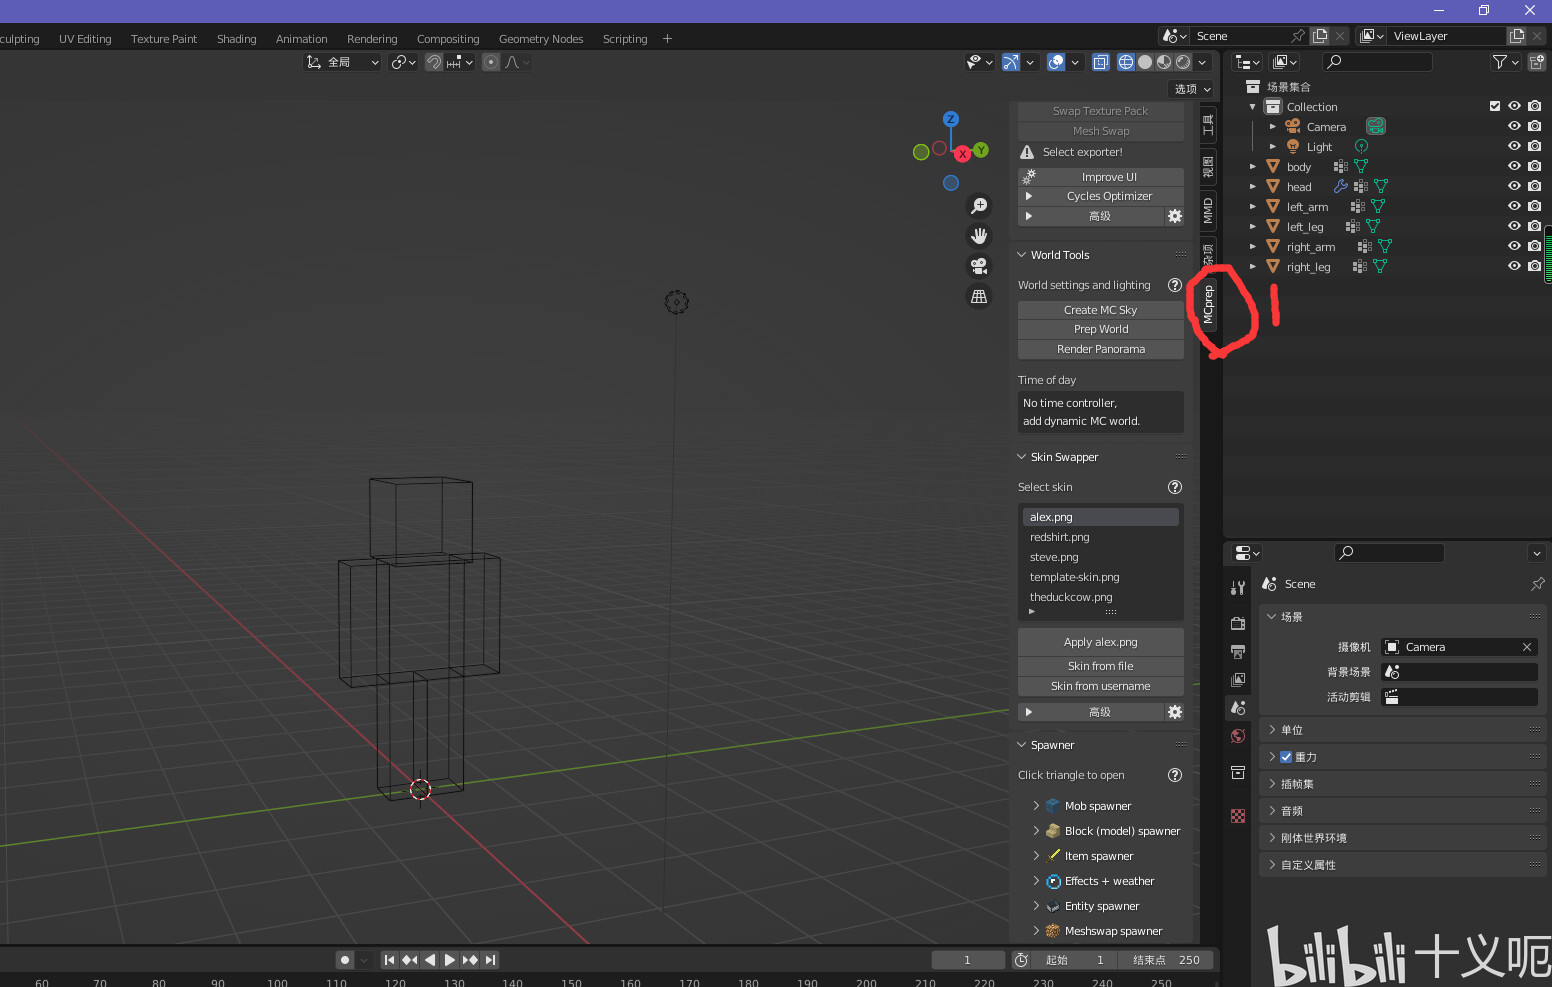Click the help icon next to Select skin

tap(1175, 487)
